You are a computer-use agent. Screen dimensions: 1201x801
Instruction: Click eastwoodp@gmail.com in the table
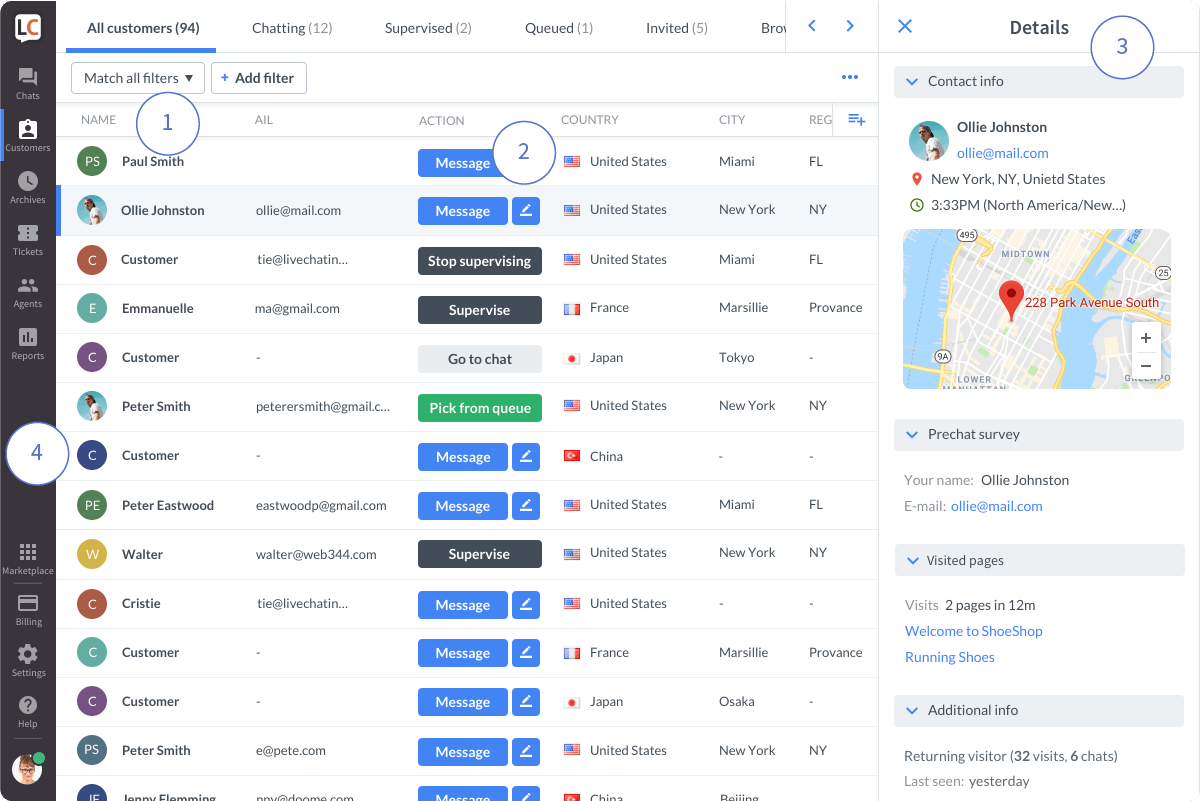point(321,505)
